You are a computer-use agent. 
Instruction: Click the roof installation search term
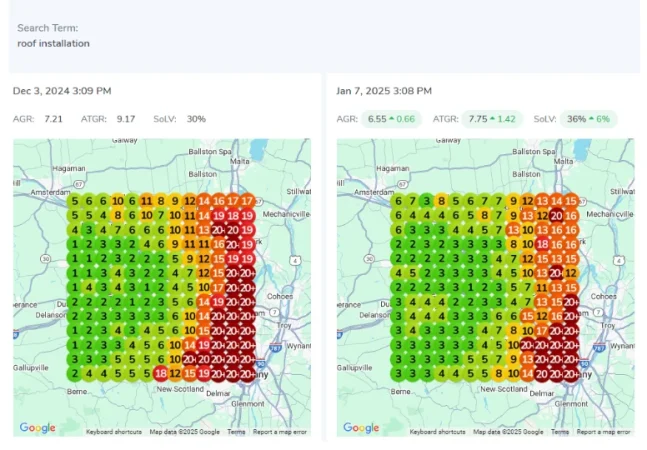pos(53,43)
